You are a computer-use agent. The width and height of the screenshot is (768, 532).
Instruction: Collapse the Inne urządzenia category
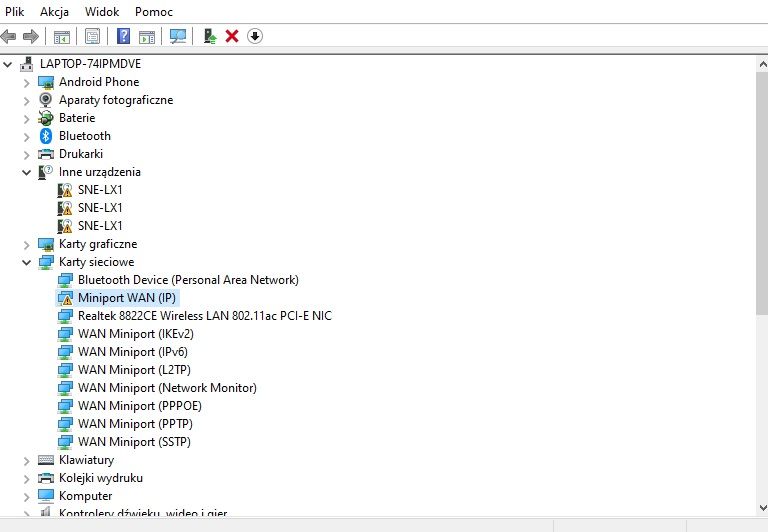pyautogui.click(x=26, y=172)
